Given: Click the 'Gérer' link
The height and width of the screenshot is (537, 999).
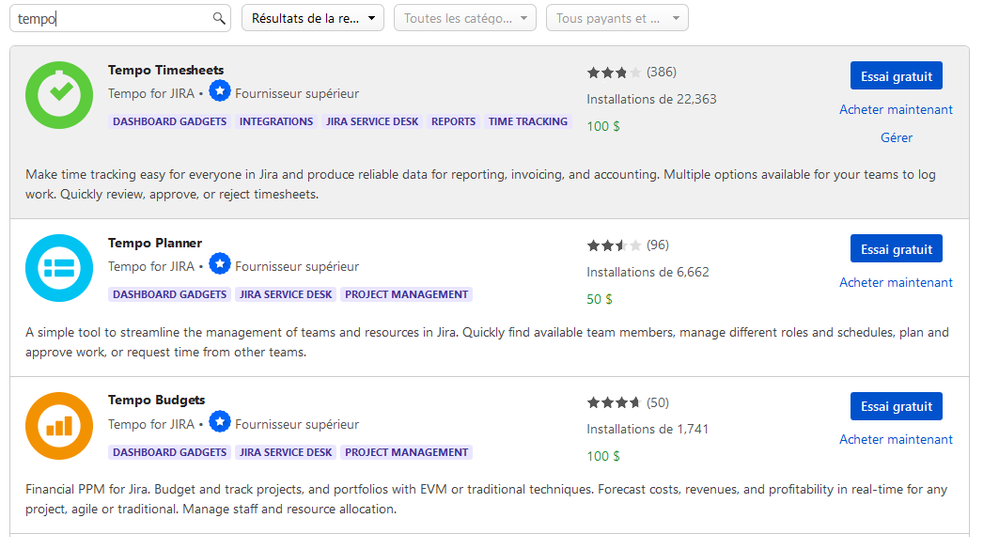Looking at the screenshot, I should pyautogui.click(x=896, y=138).
